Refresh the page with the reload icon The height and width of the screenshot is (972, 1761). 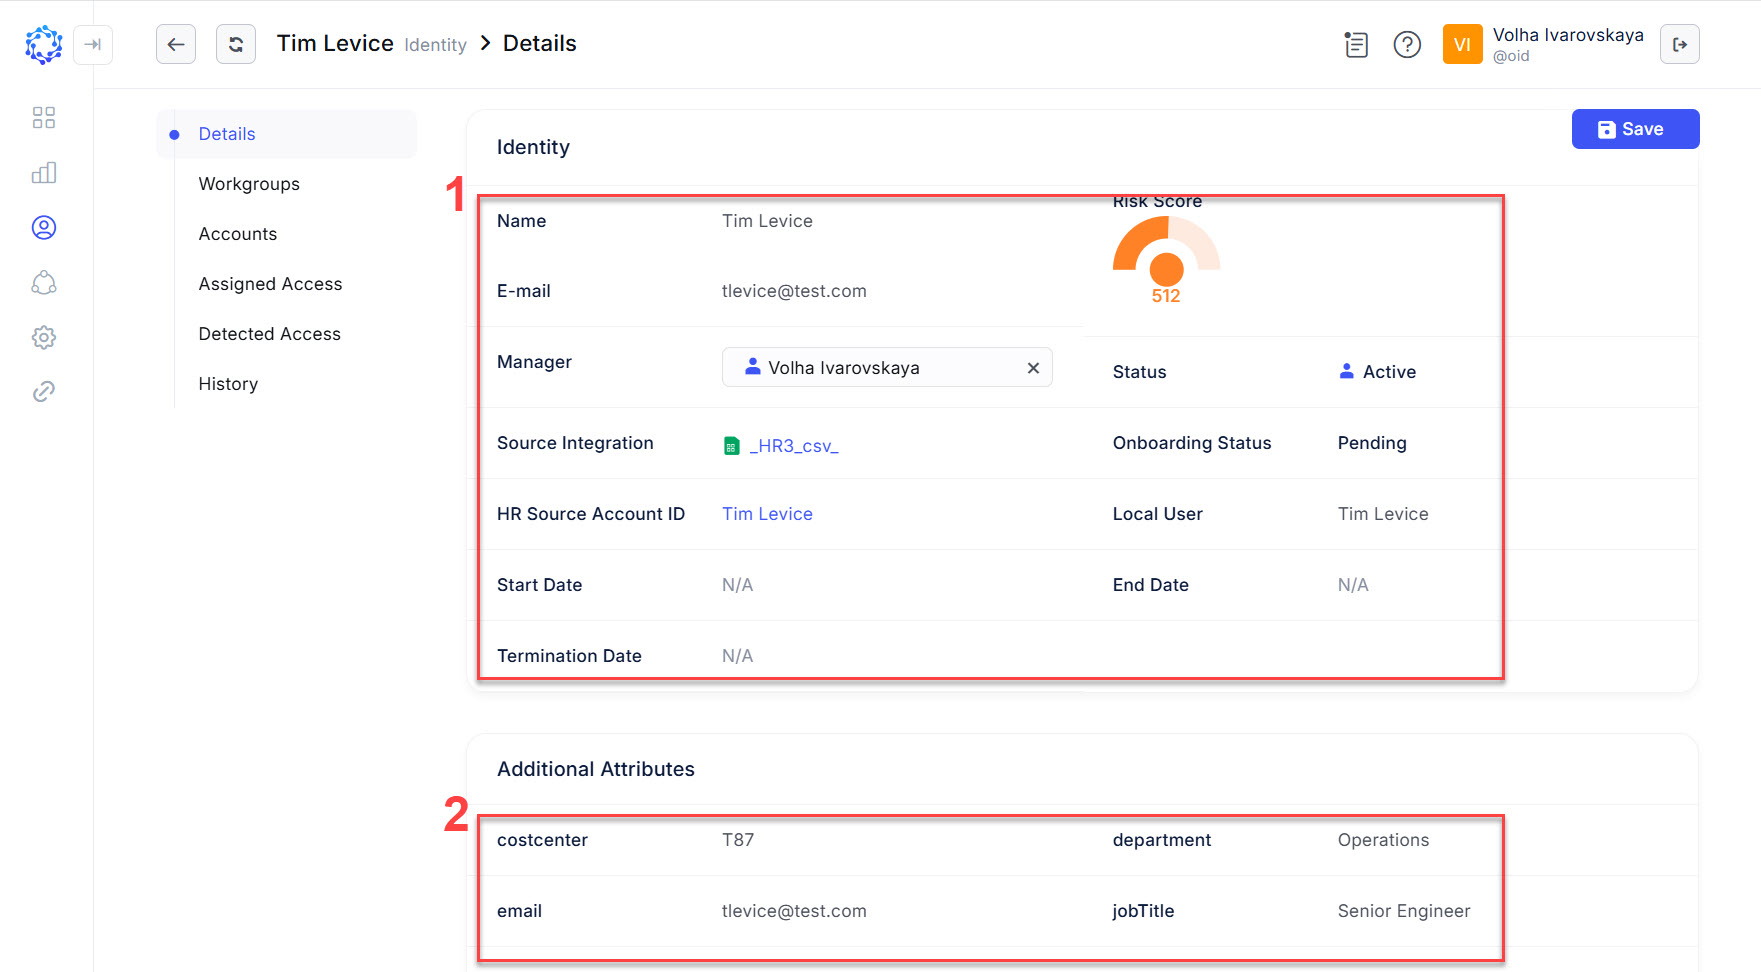(x=236, y=44)
